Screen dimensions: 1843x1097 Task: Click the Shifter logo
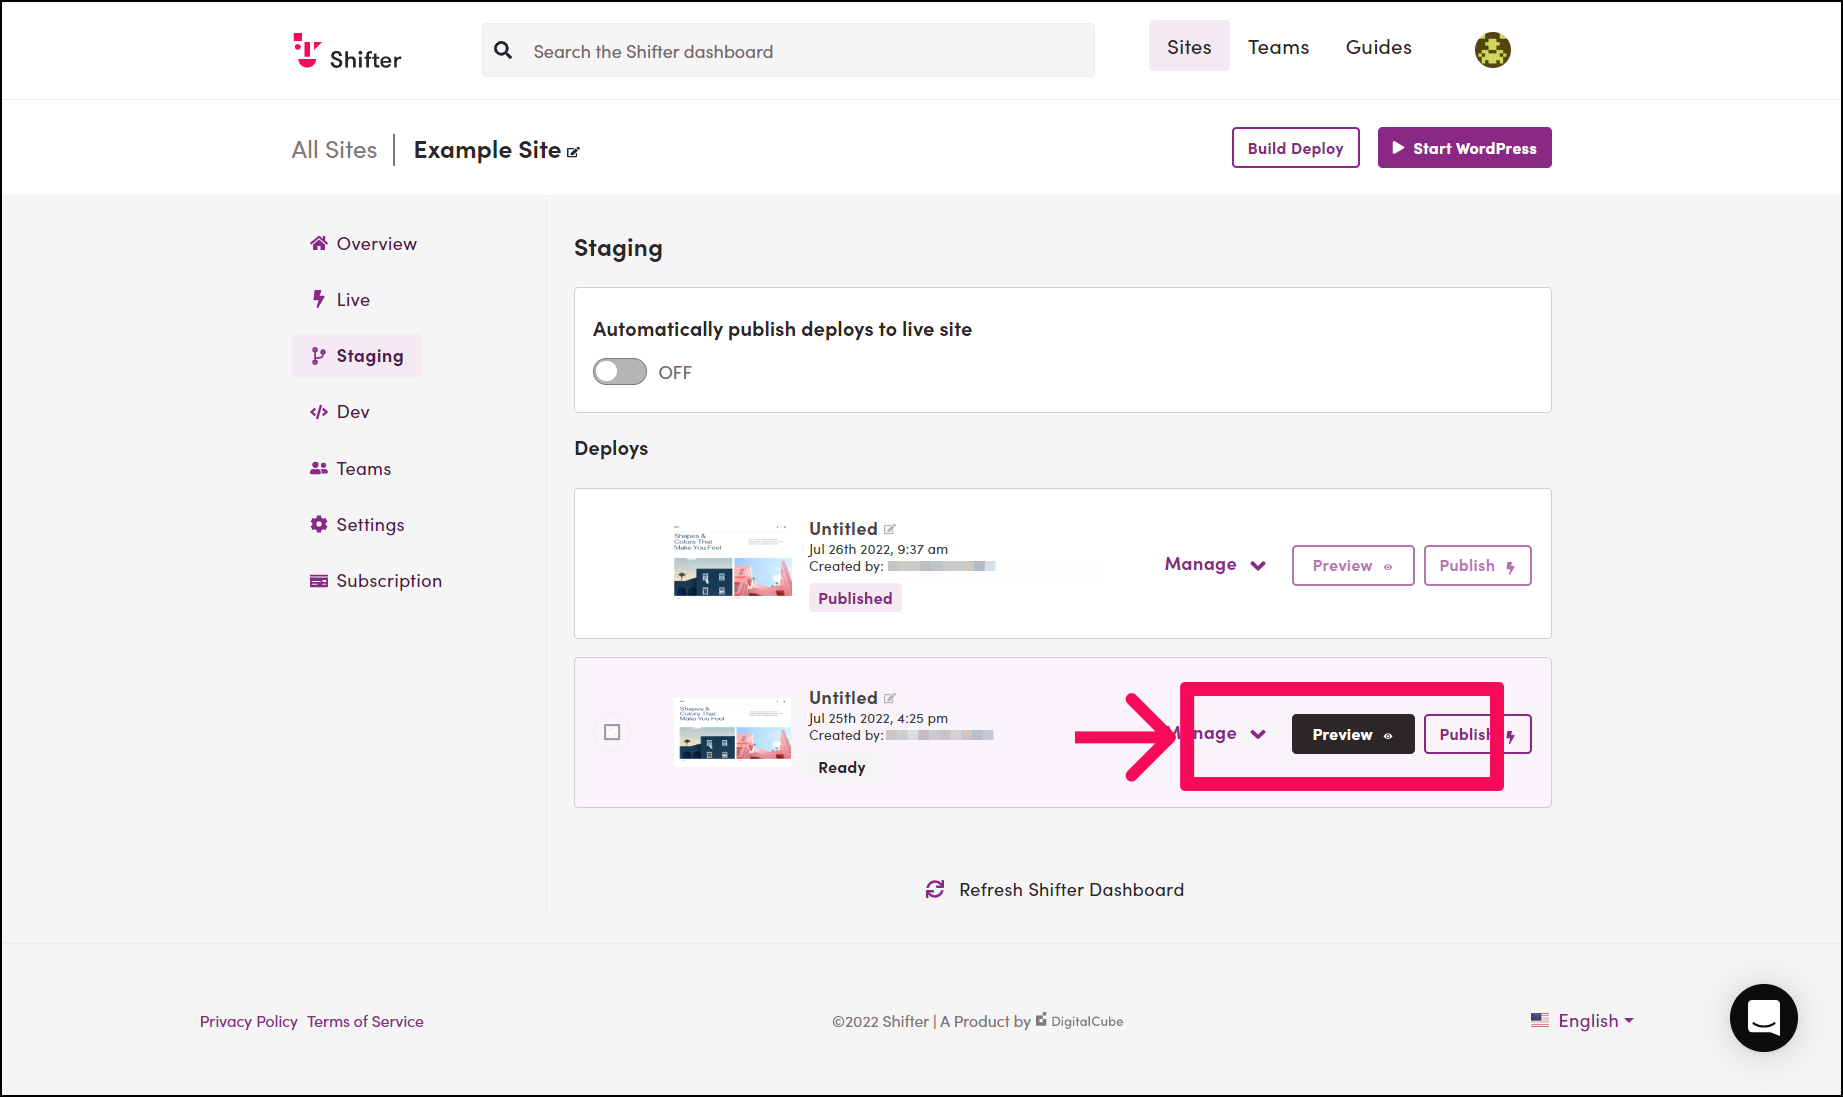(347, 51)
